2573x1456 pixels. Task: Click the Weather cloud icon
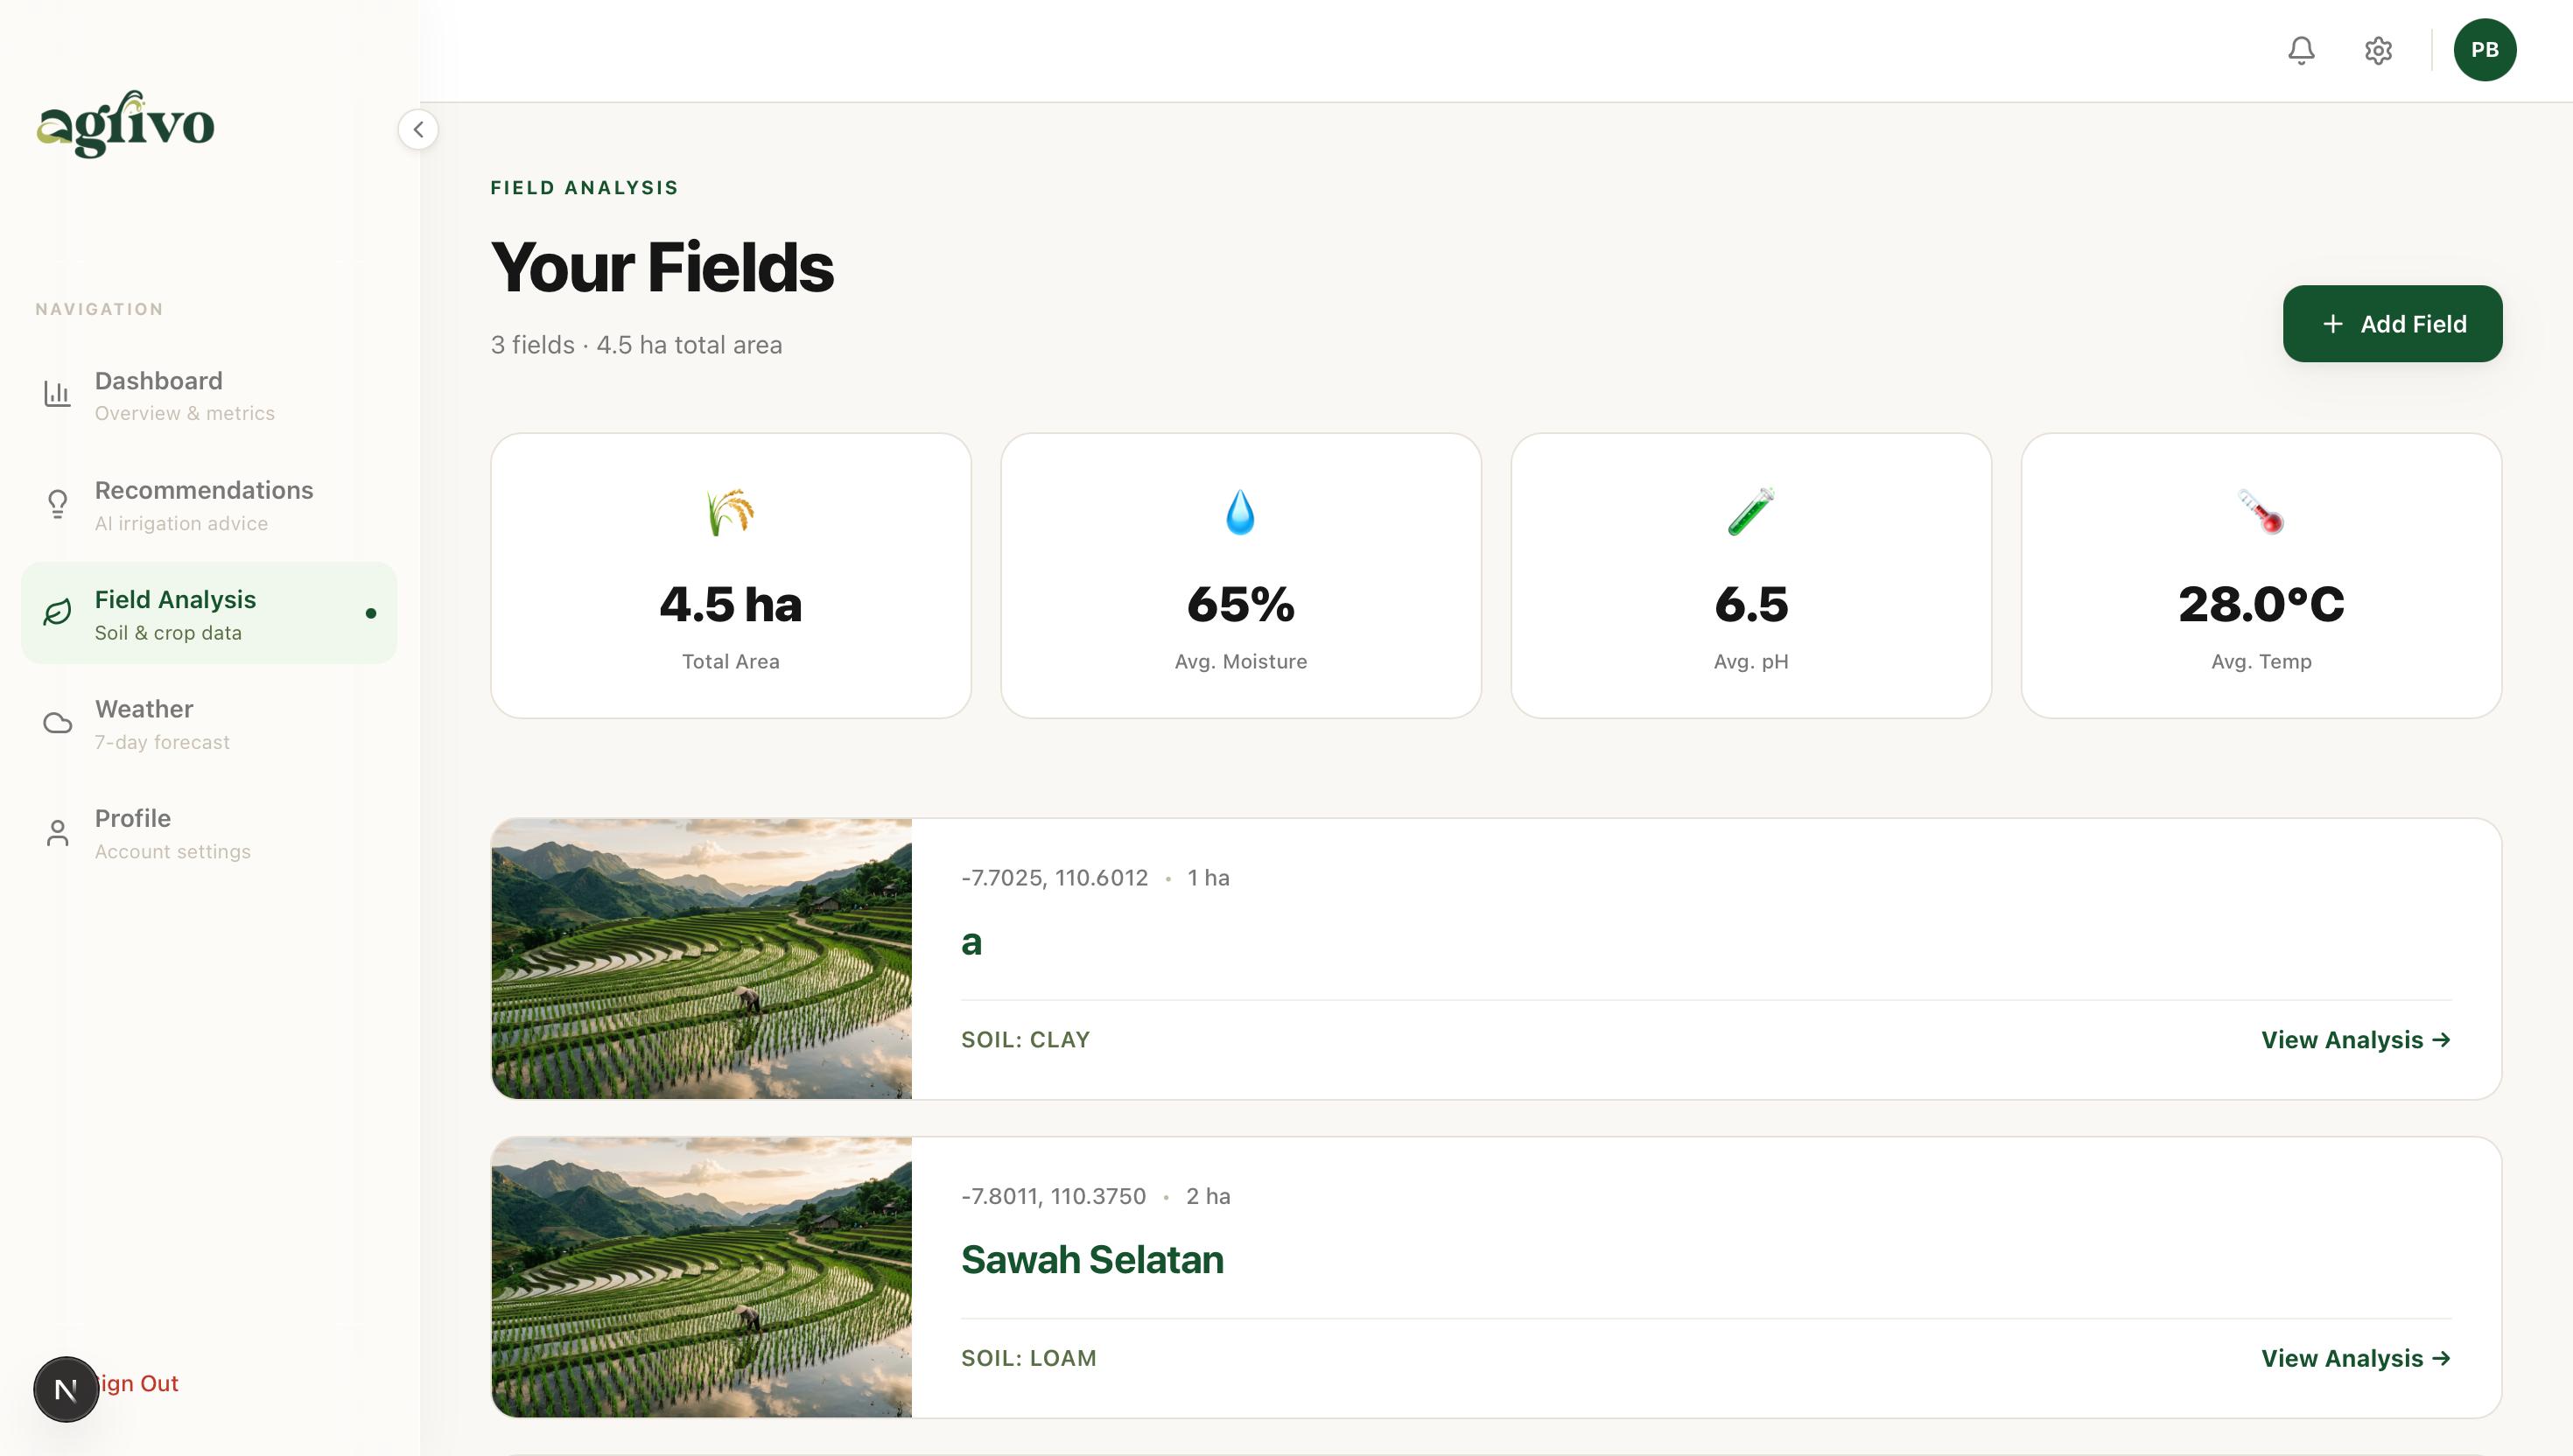pos(57,723)
